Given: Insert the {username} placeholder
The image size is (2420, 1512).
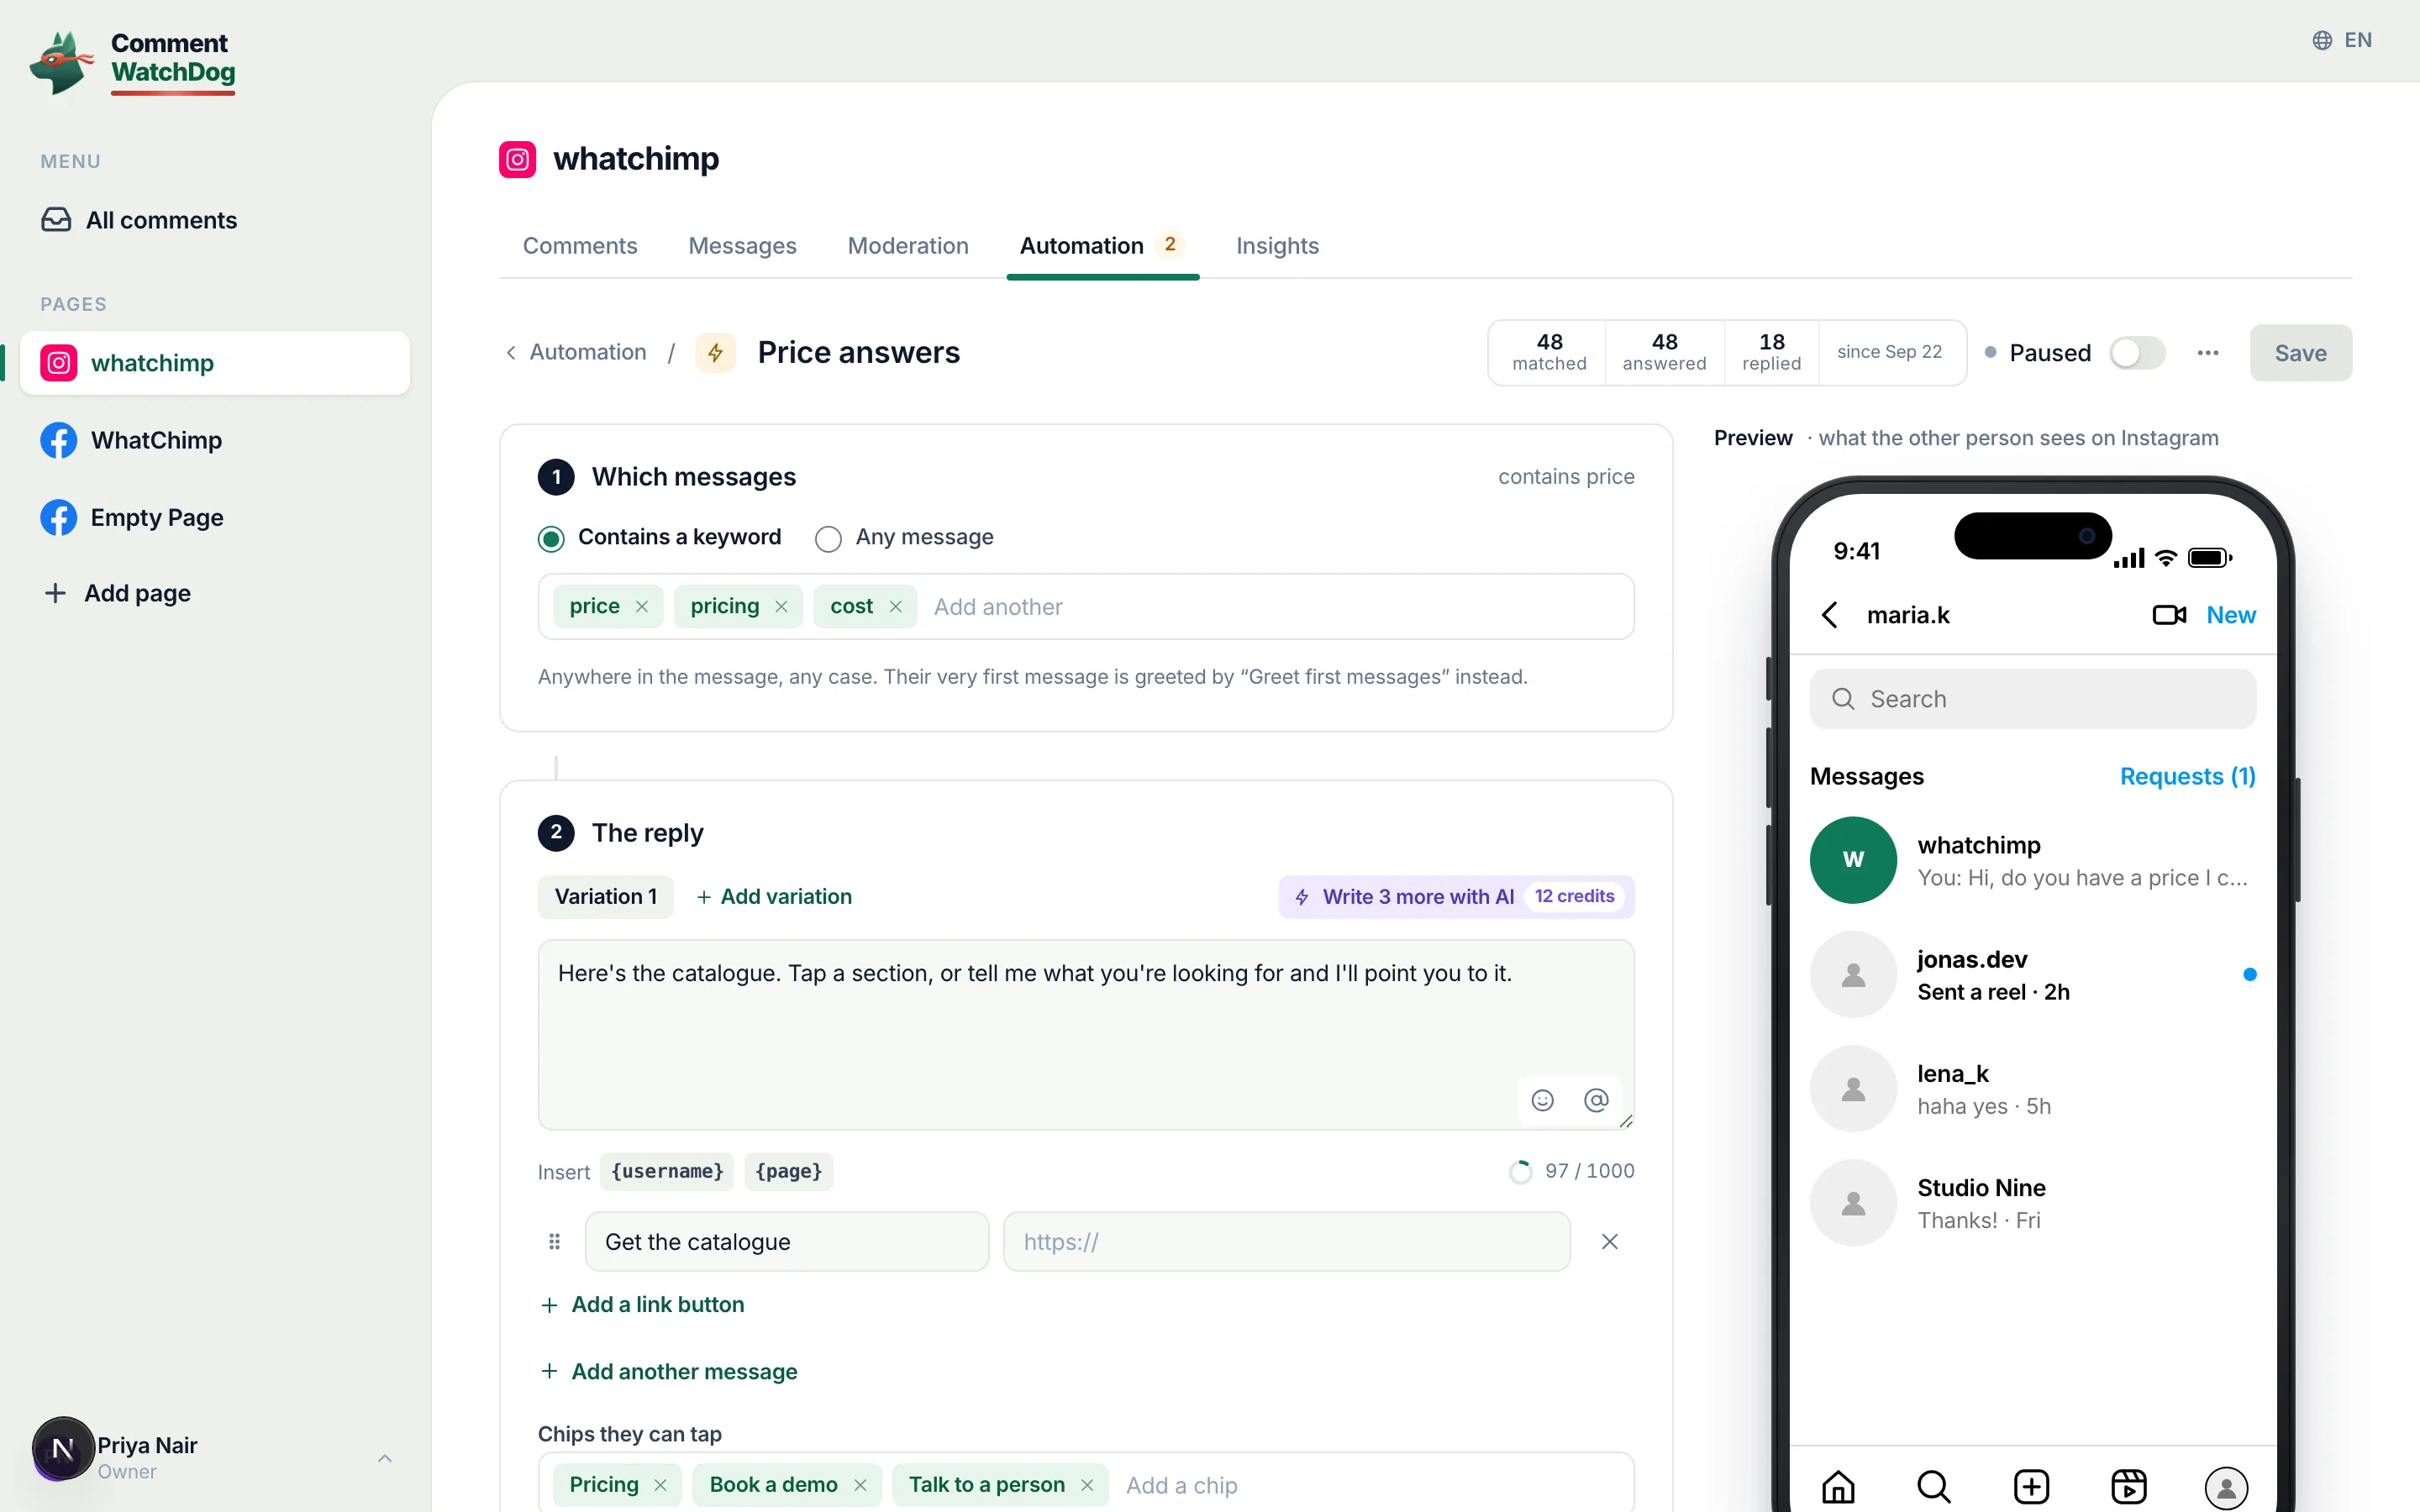Looking at the screenshot, I should [x=667, y=1172].
